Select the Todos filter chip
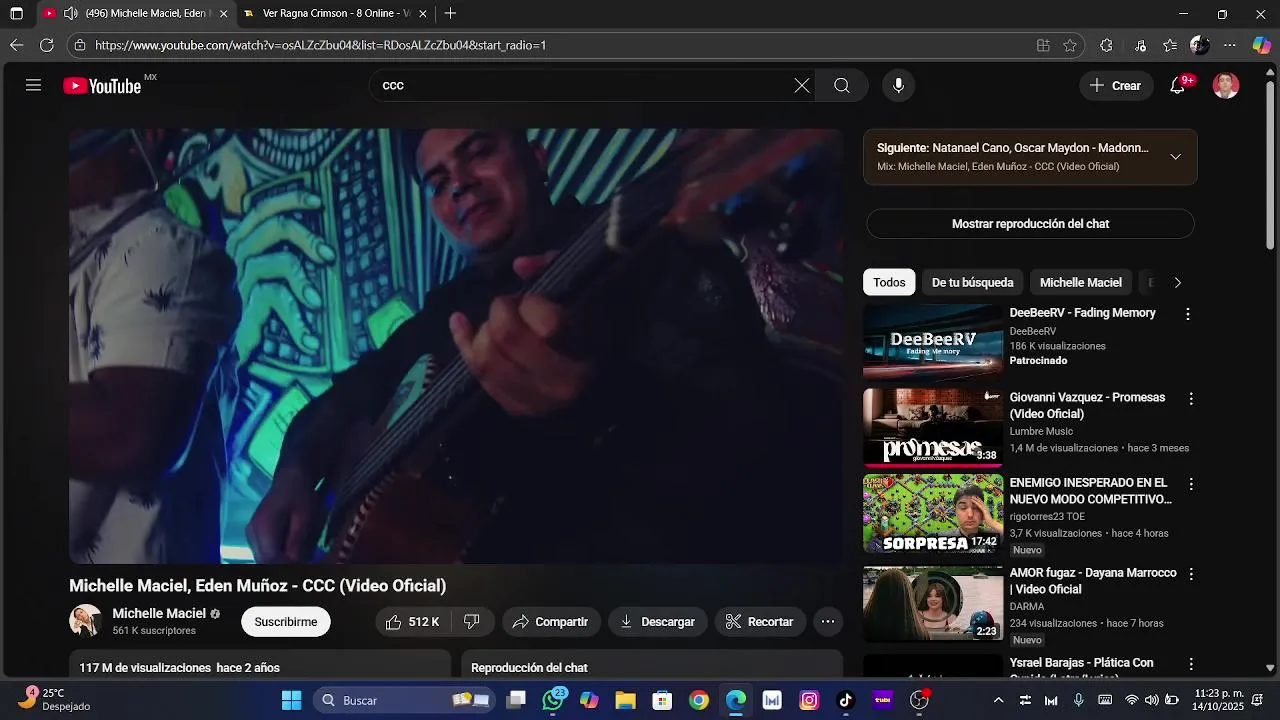This screenshot has height=720, width=1280. tap(889, 283)
